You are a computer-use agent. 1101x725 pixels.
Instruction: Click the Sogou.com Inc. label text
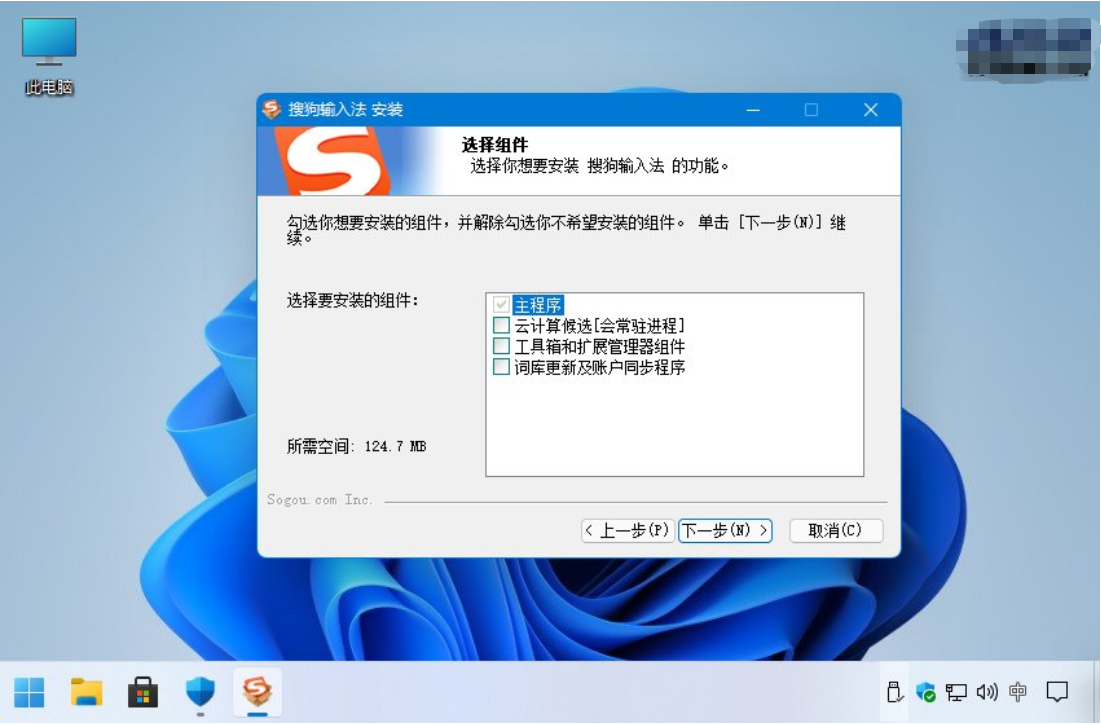(319, 500)
